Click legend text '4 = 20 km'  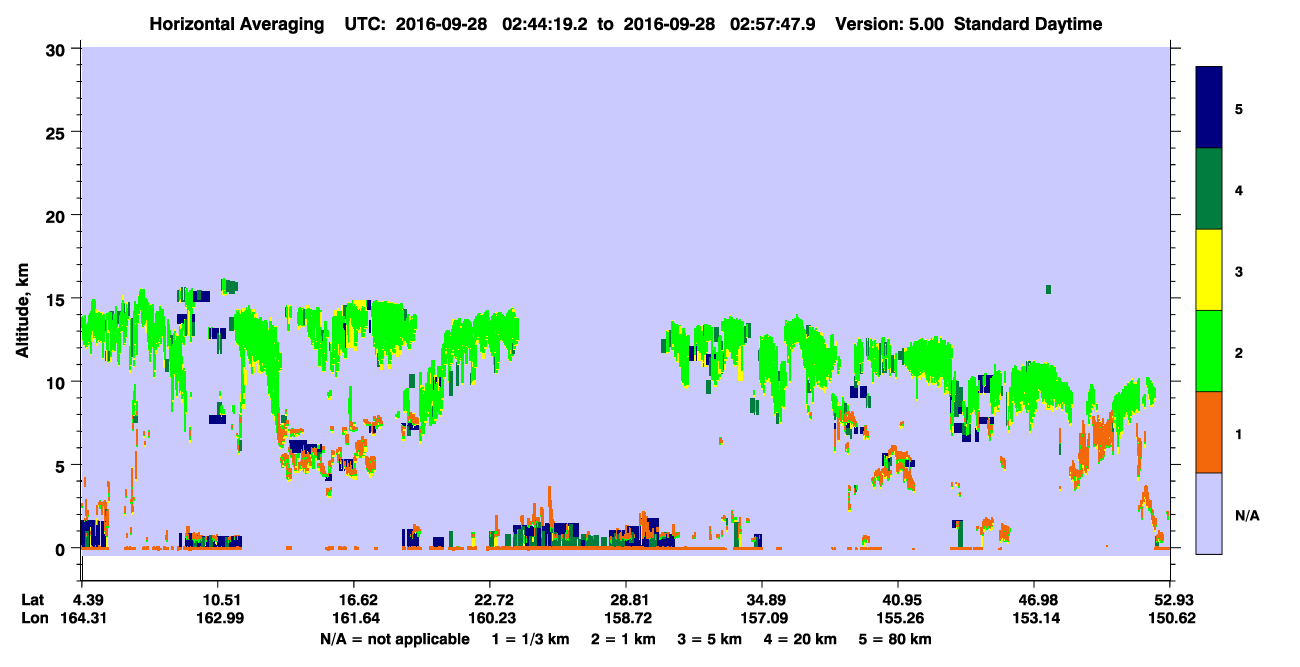coord(802,639)
